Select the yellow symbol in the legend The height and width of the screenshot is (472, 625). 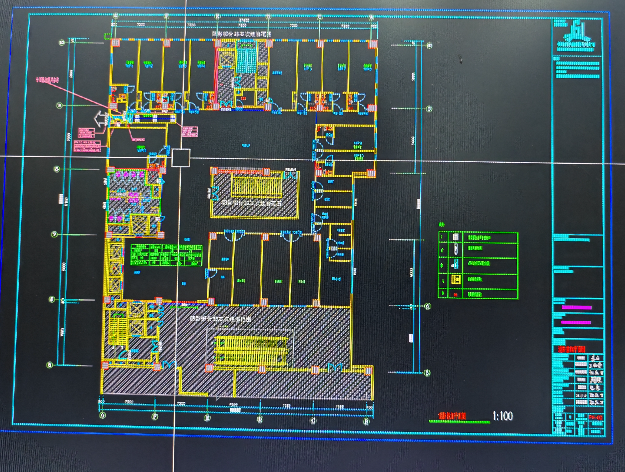(455, 280)
